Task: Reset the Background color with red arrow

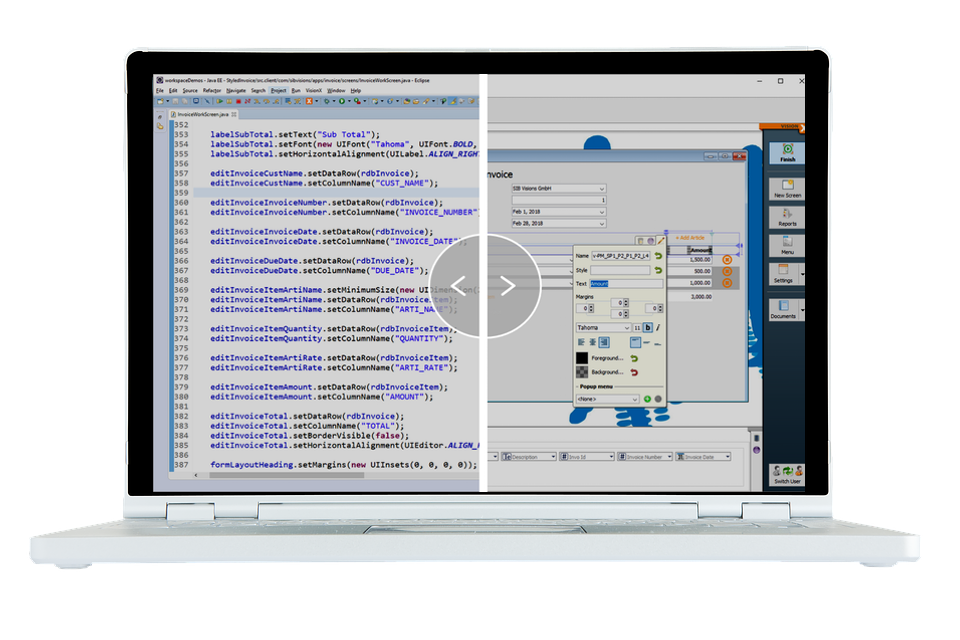Action: 634,372
